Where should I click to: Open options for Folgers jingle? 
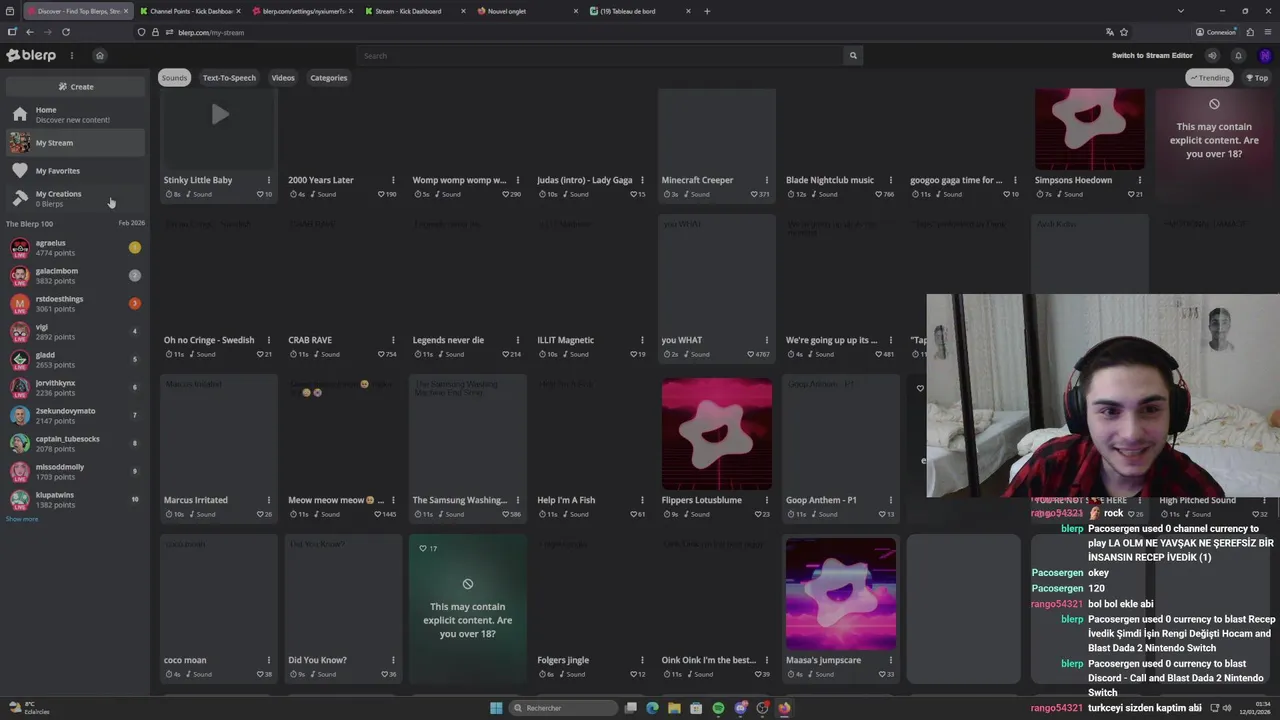[642, 660]
